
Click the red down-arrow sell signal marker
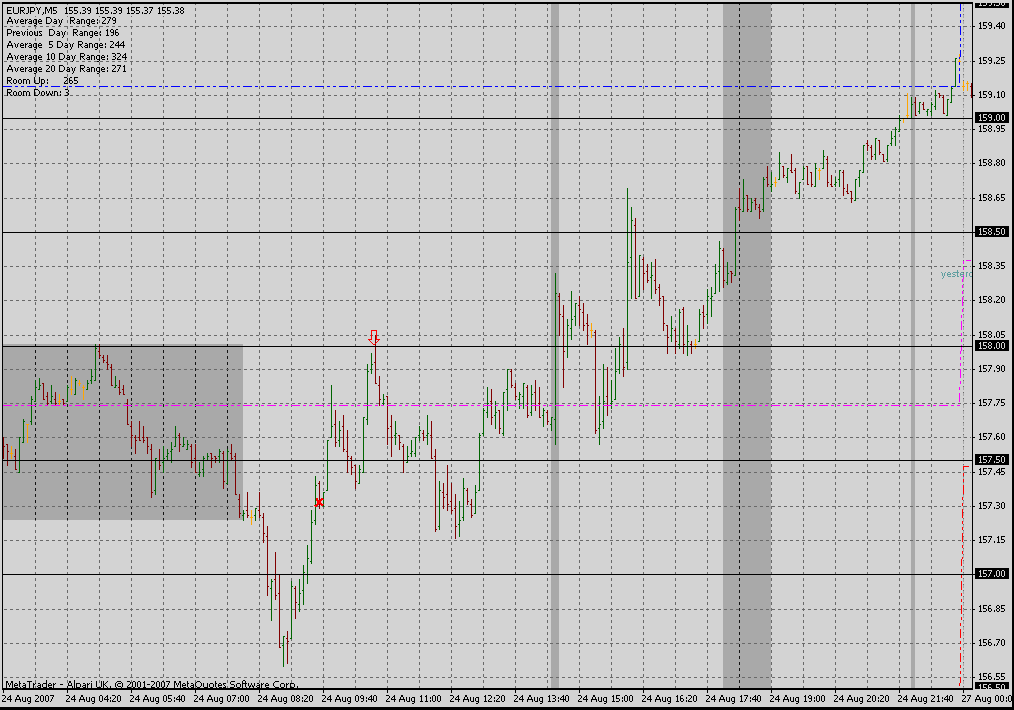(374, 338)
